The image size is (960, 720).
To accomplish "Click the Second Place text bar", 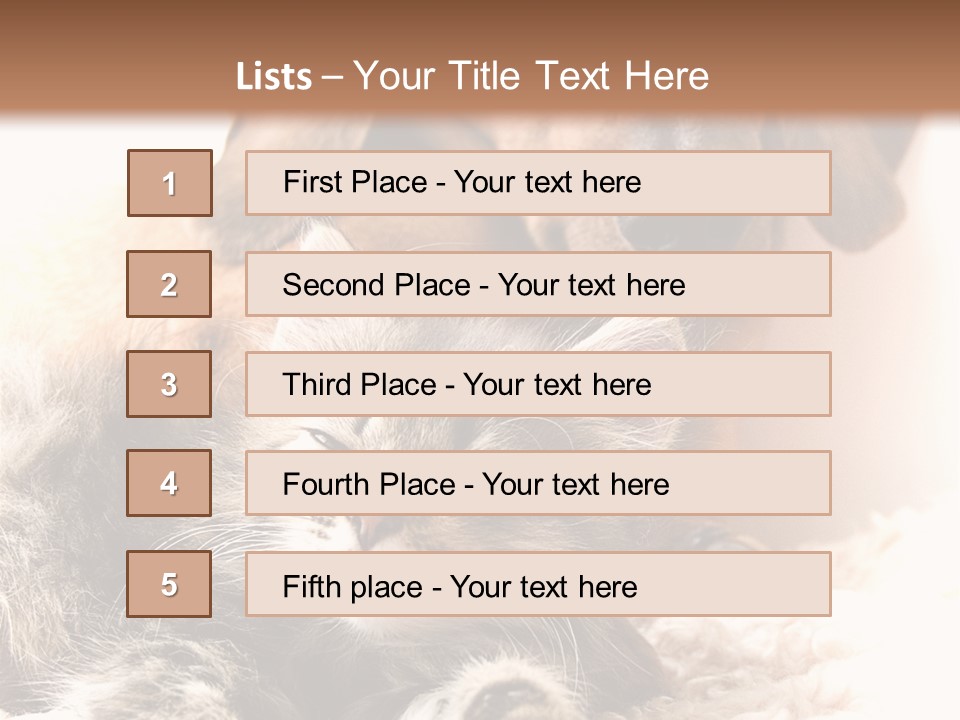I will tap(538, 284).
